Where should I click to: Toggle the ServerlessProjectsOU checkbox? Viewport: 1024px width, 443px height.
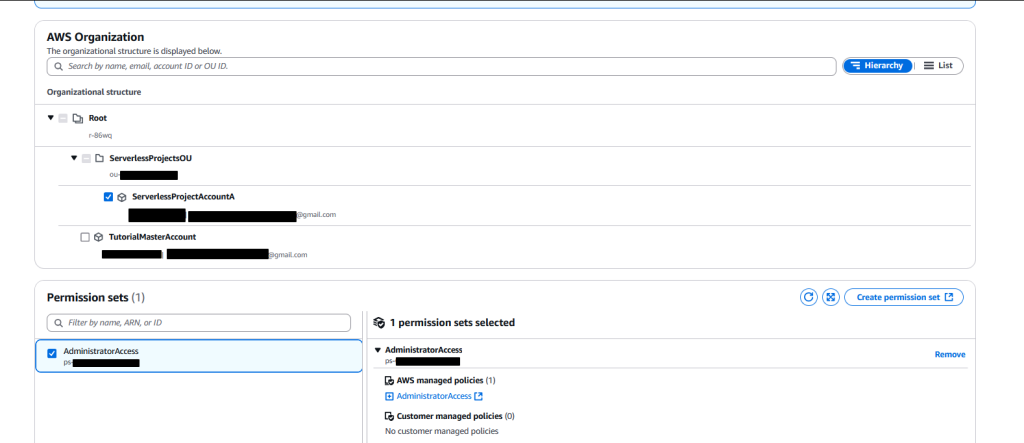(86, 158)
